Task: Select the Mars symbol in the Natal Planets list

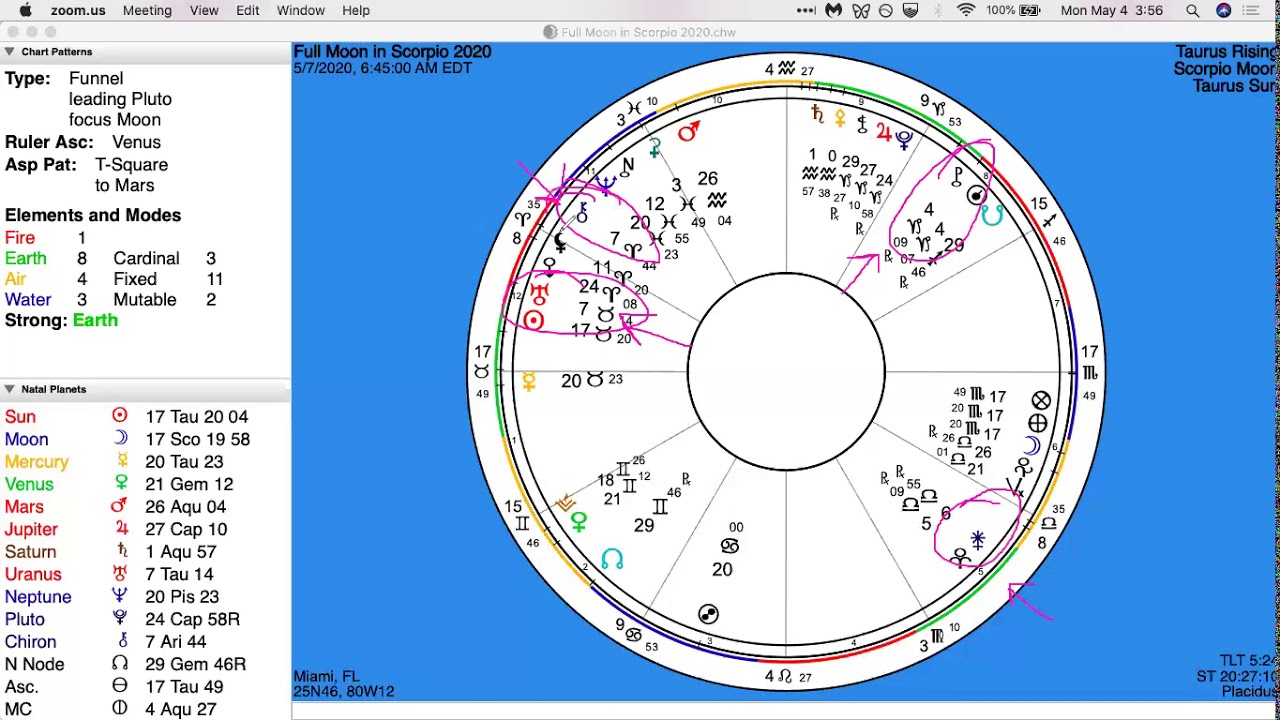Action: pos(120,506)
